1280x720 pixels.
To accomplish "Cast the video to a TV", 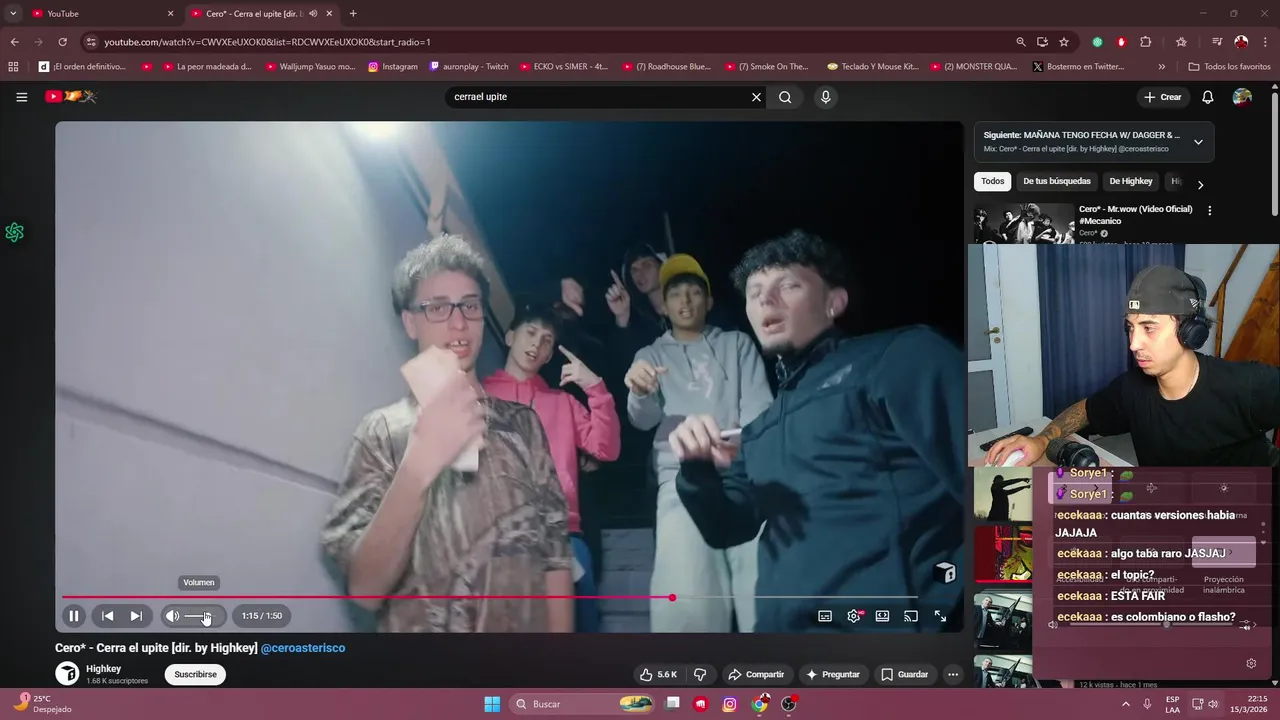I will point(911,616).
